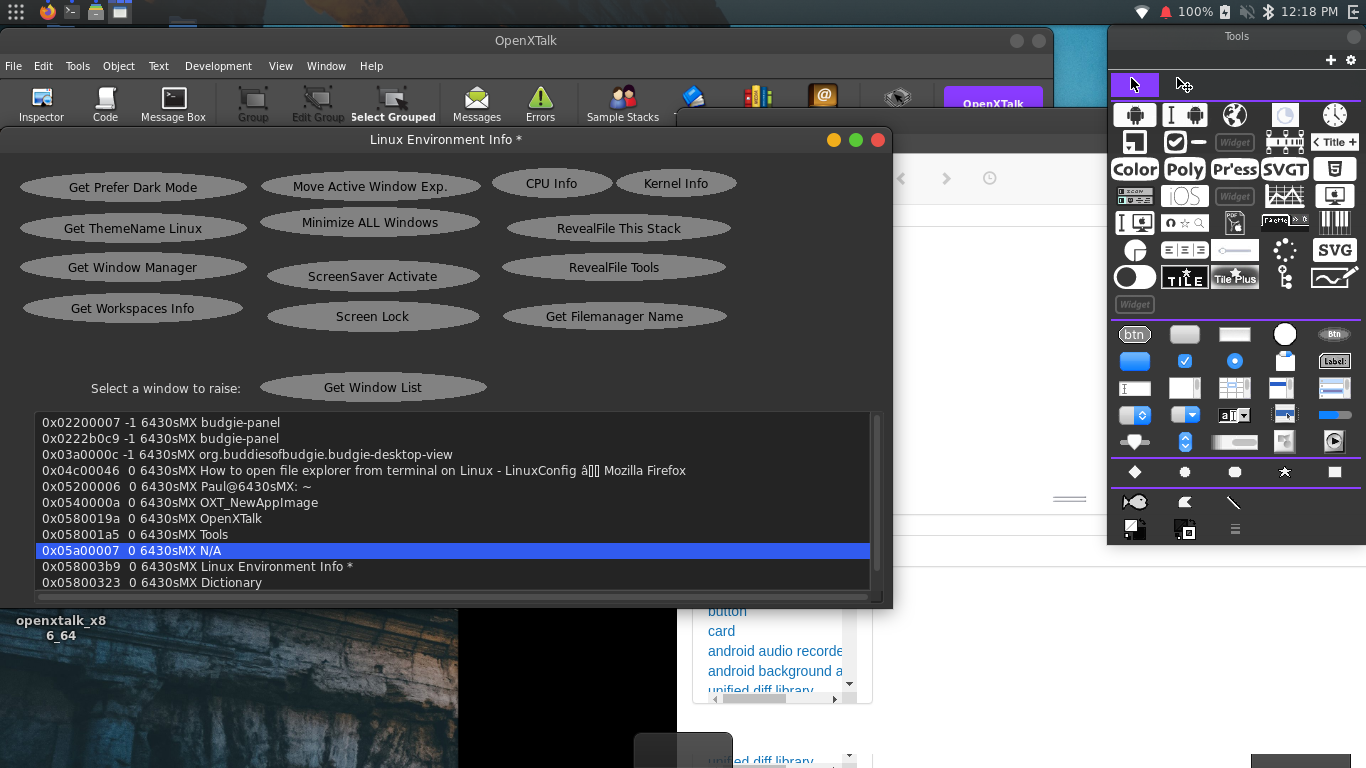The height and width of the screenshot is (768, 1366).
Task: Pick the iOS widget
Action: coord(1185,196)
